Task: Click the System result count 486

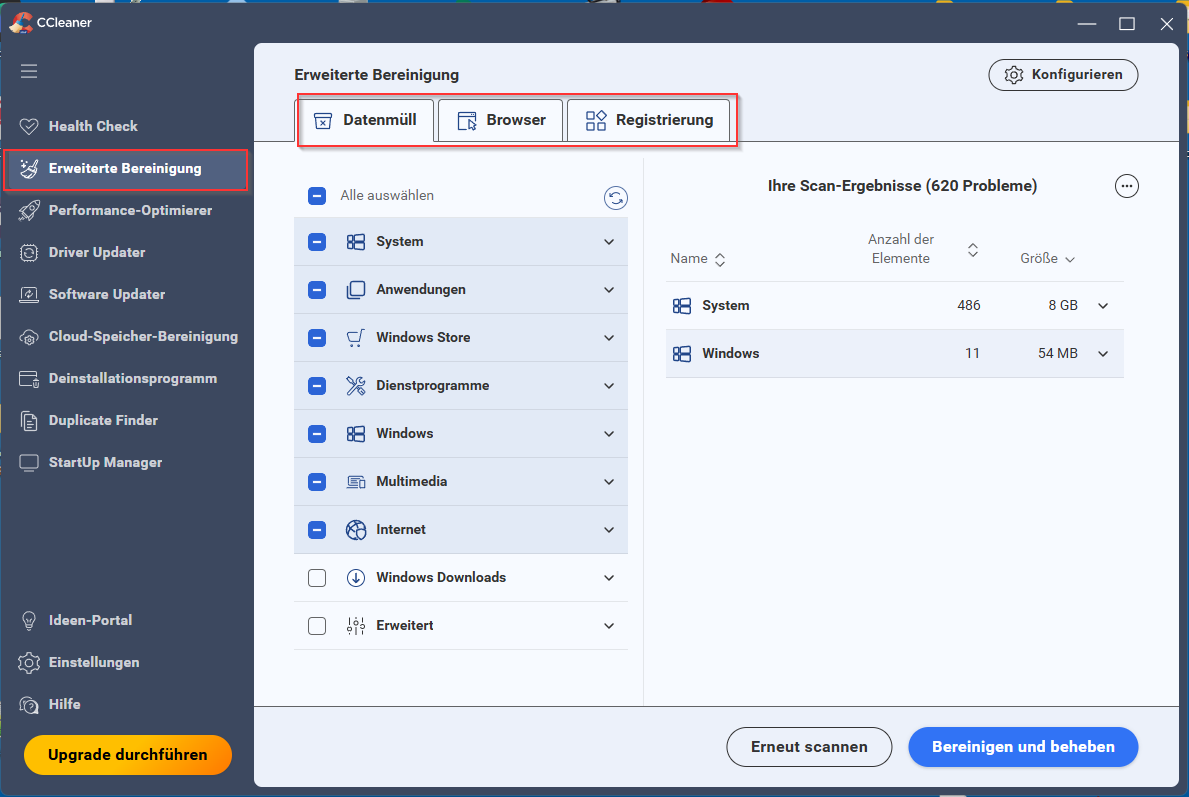Action: click(968, 306)
